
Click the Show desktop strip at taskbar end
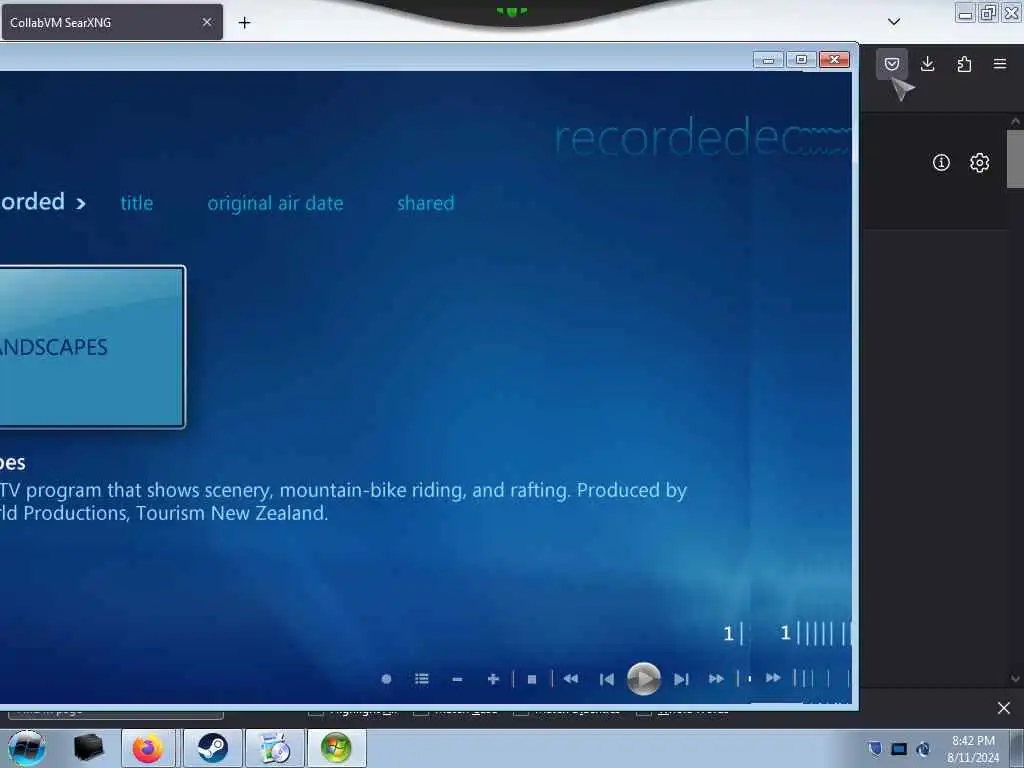point(1017,748)
